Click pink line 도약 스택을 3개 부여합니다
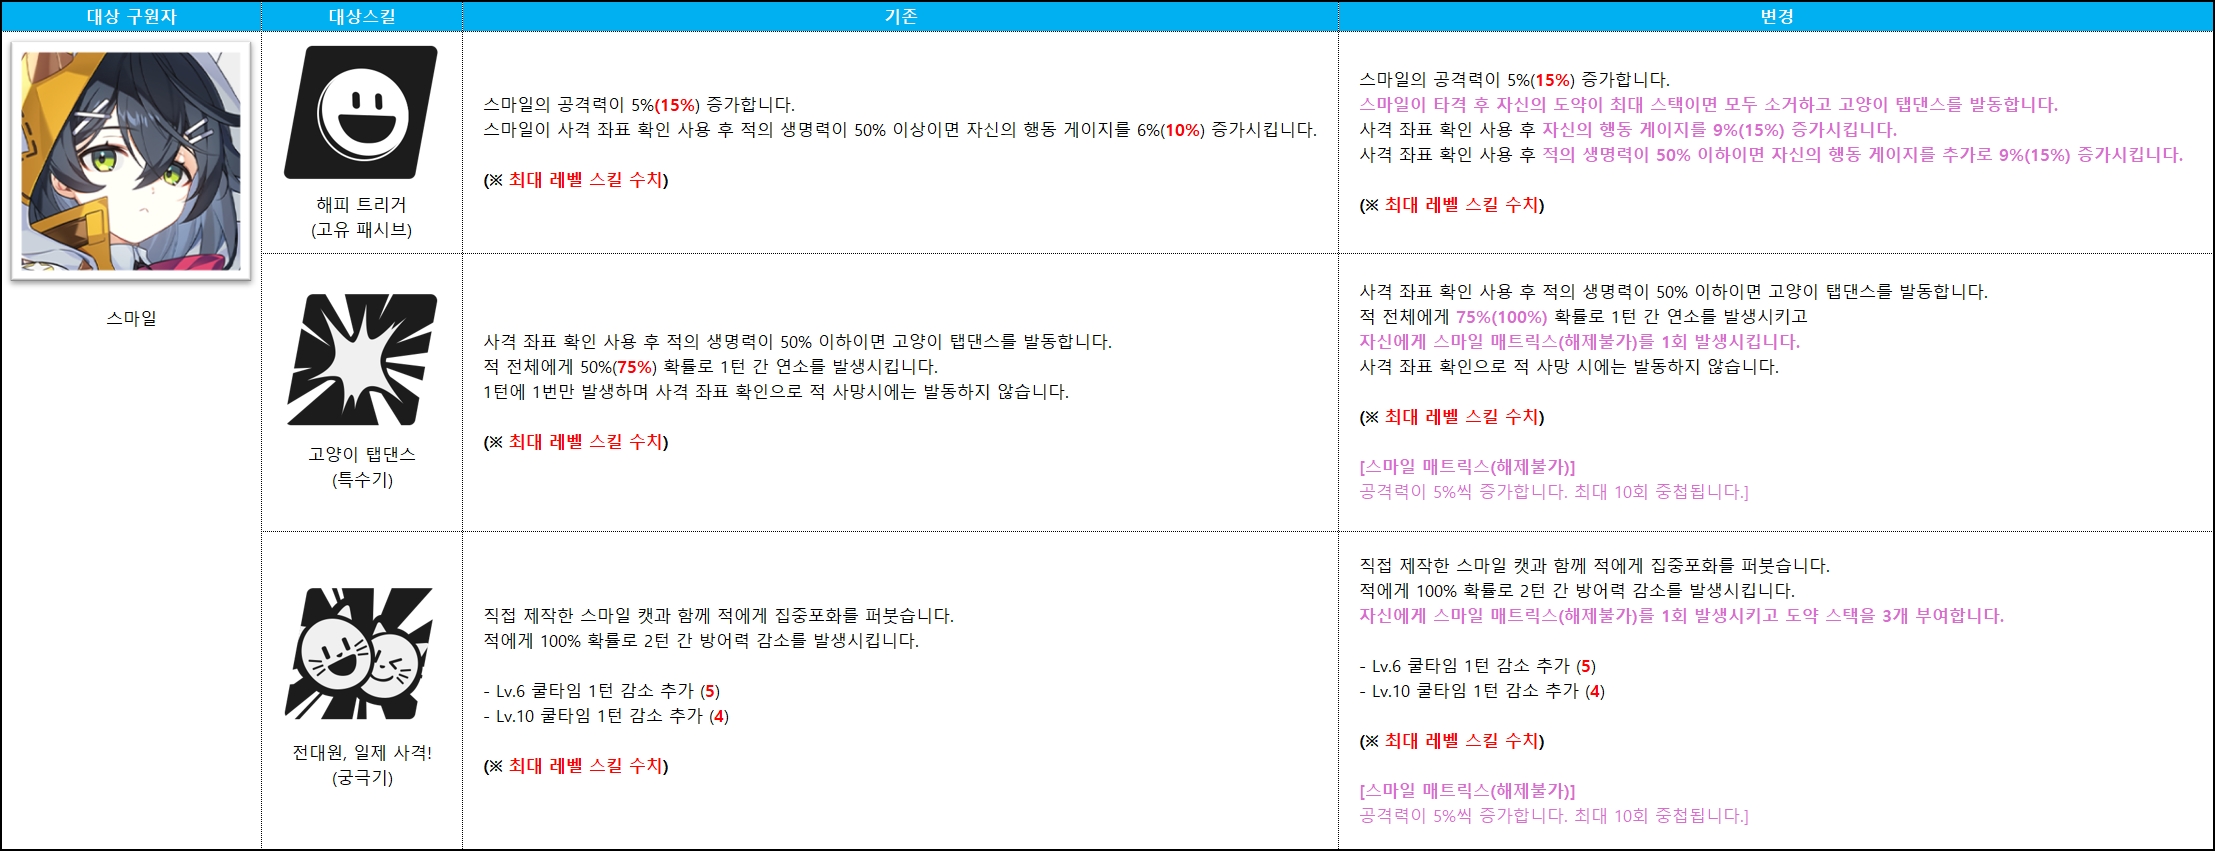Screen dimensions: 2215x851 point(1682,616)
